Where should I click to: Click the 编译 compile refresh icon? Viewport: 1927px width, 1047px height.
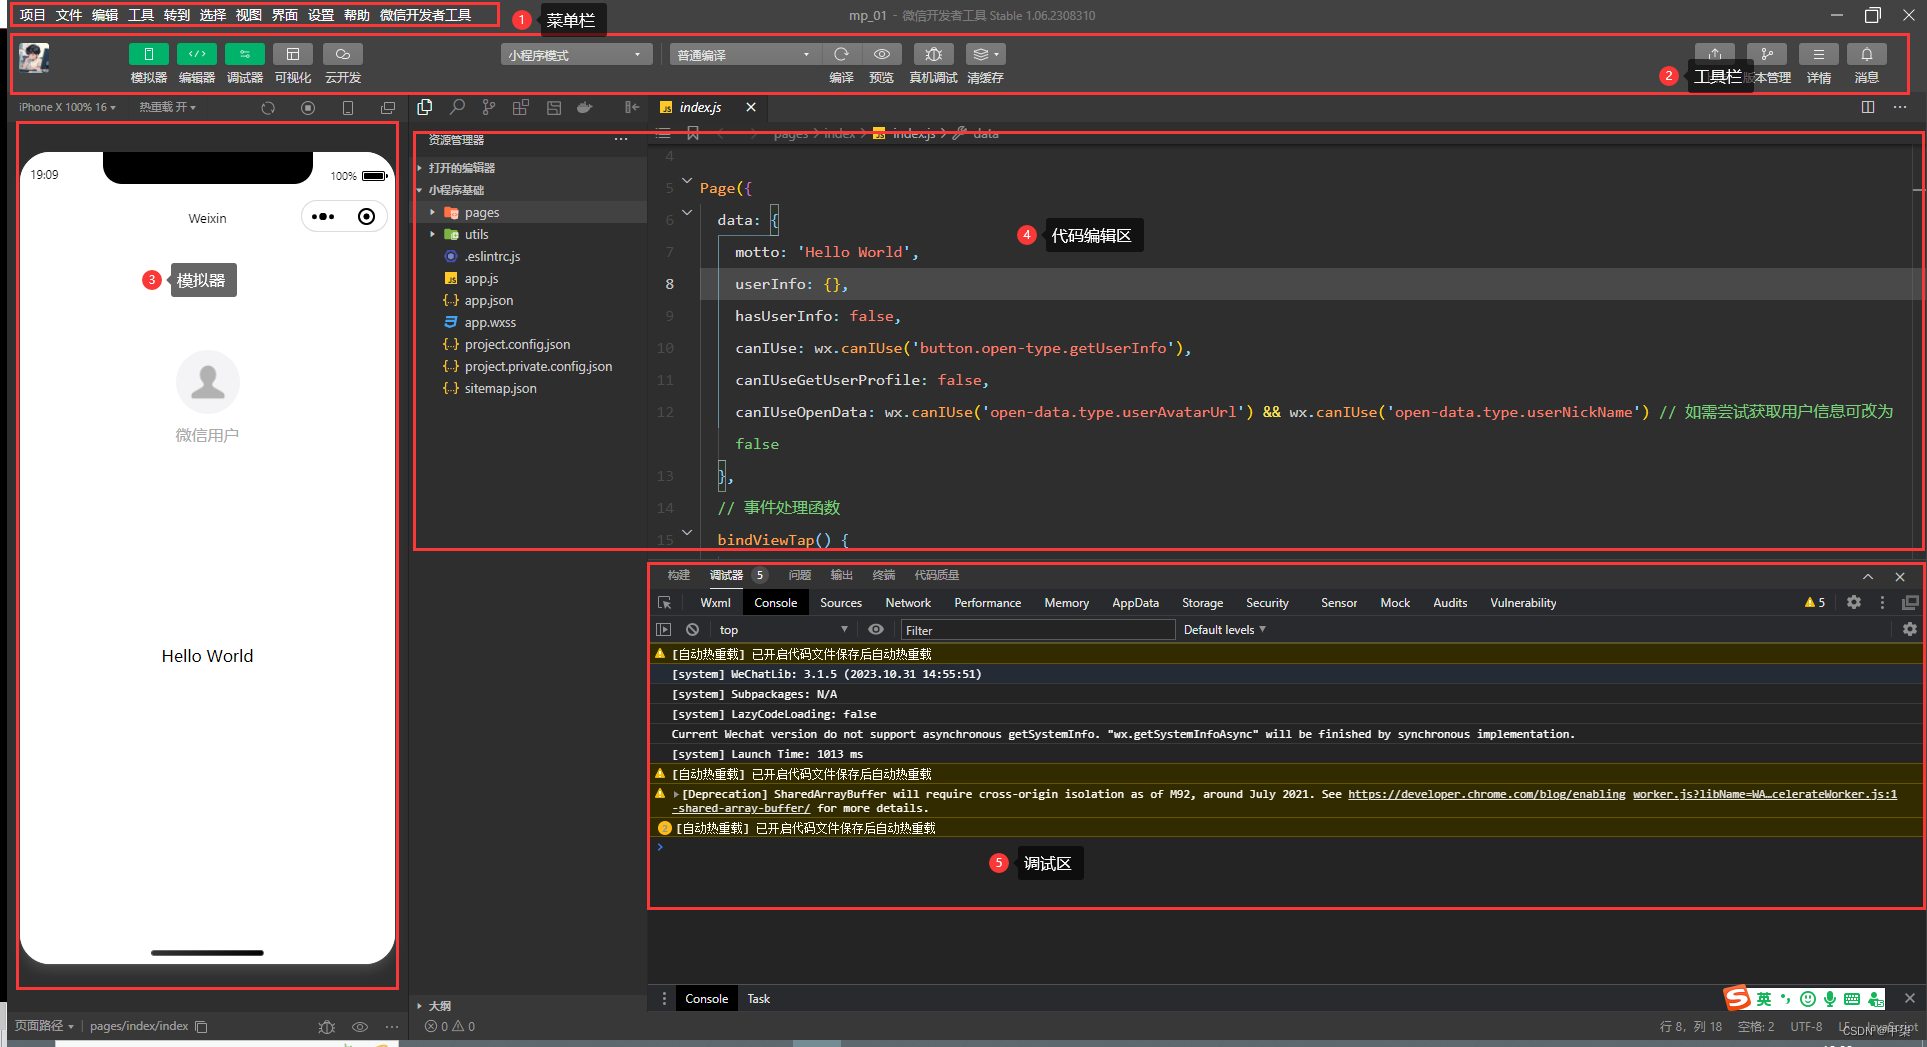[x=841, y=54]
